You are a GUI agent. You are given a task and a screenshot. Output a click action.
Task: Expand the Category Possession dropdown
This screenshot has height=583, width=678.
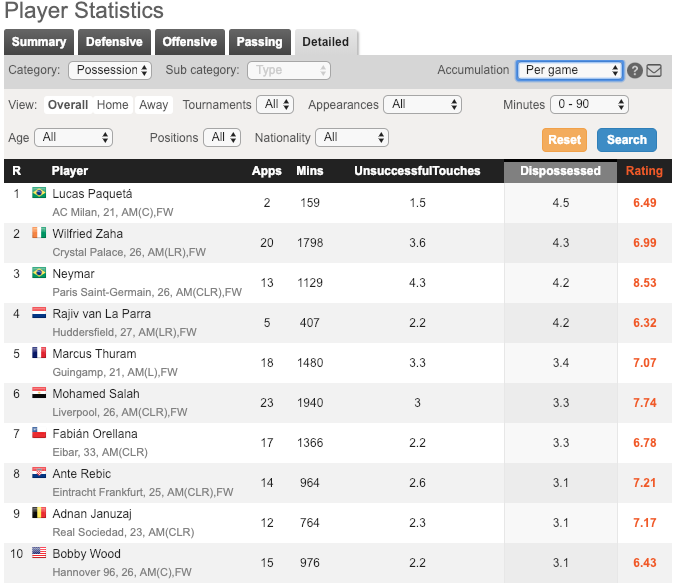coord(110,70)
